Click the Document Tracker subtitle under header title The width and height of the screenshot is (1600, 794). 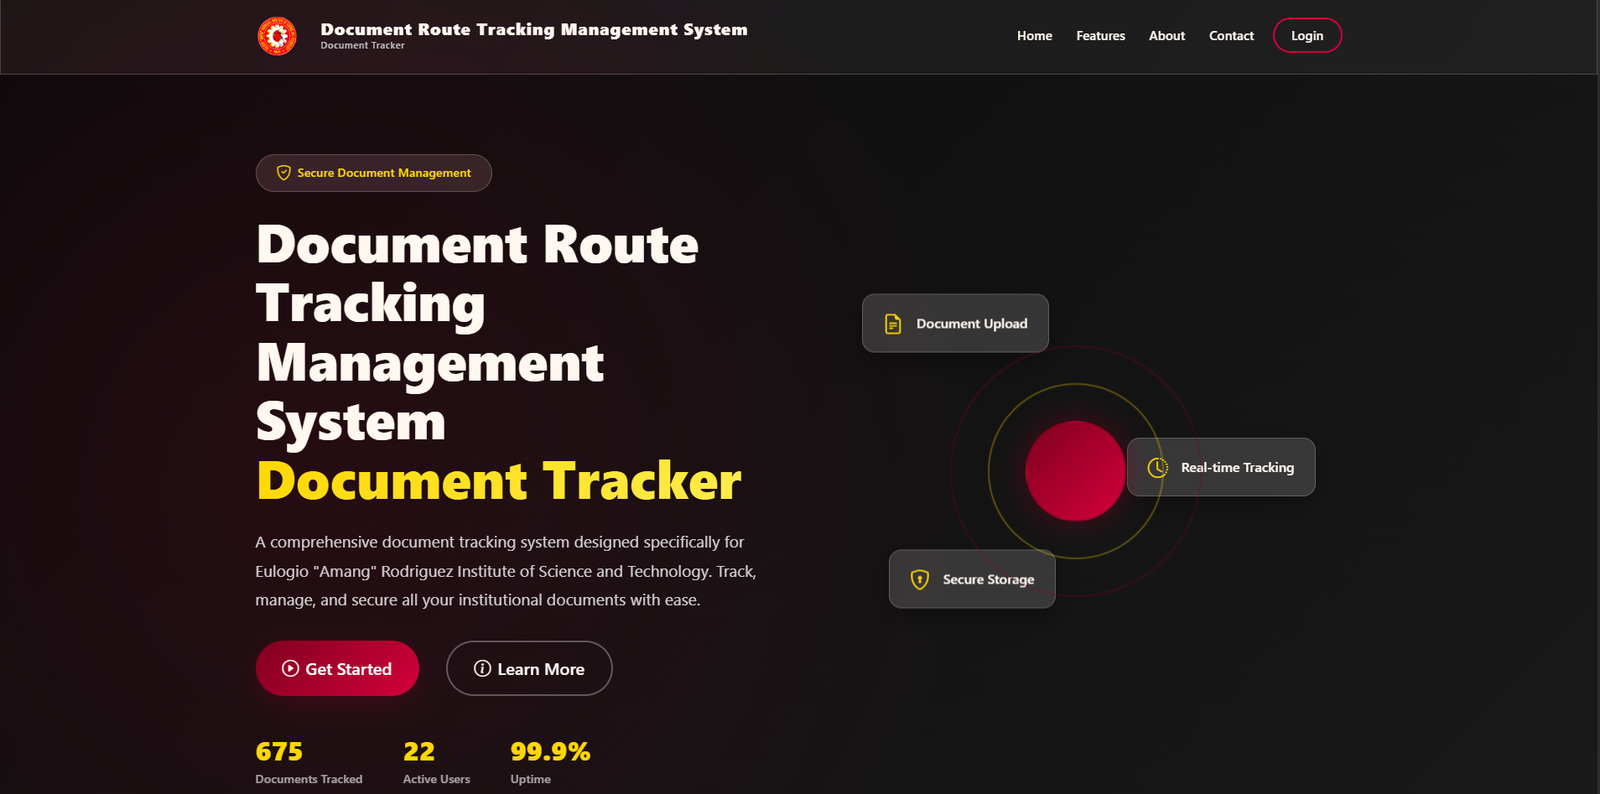coord(362,46)
